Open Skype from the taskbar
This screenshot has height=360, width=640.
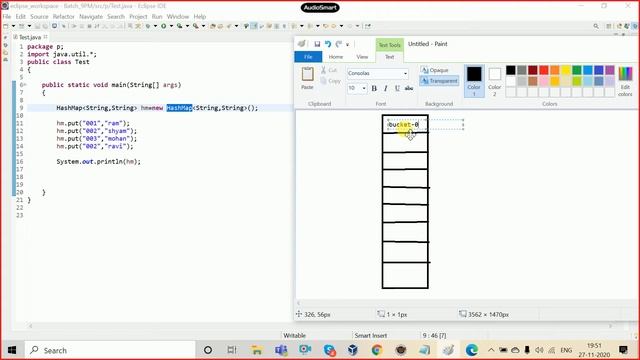[329, 350]
